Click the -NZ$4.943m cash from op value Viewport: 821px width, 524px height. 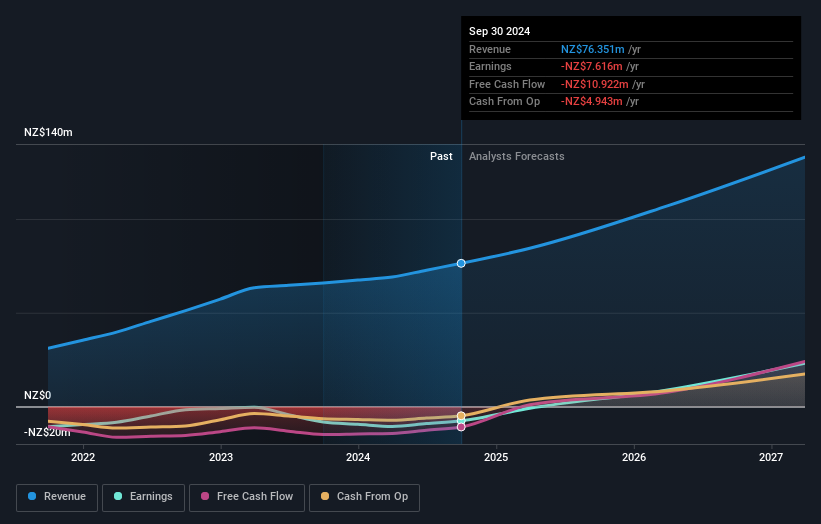click(592, 102)
